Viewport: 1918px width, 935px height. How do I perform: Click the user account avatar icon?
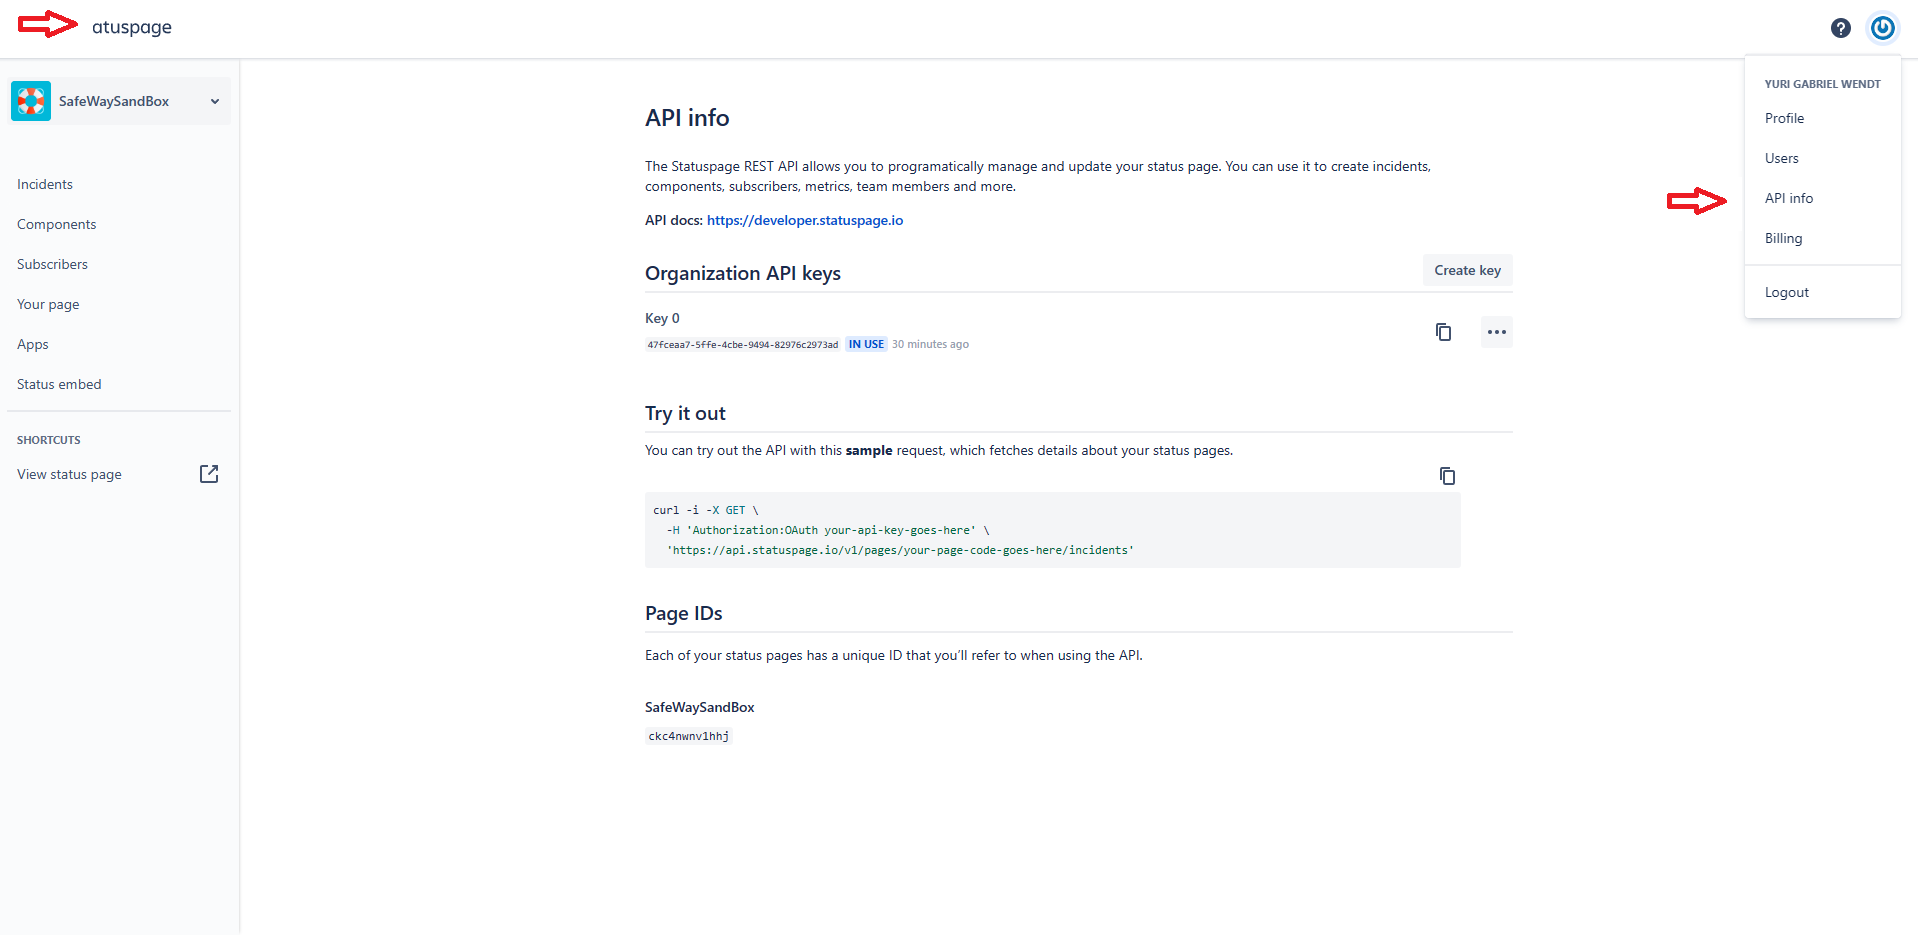pyautogui.click(x=1882, y=28)
